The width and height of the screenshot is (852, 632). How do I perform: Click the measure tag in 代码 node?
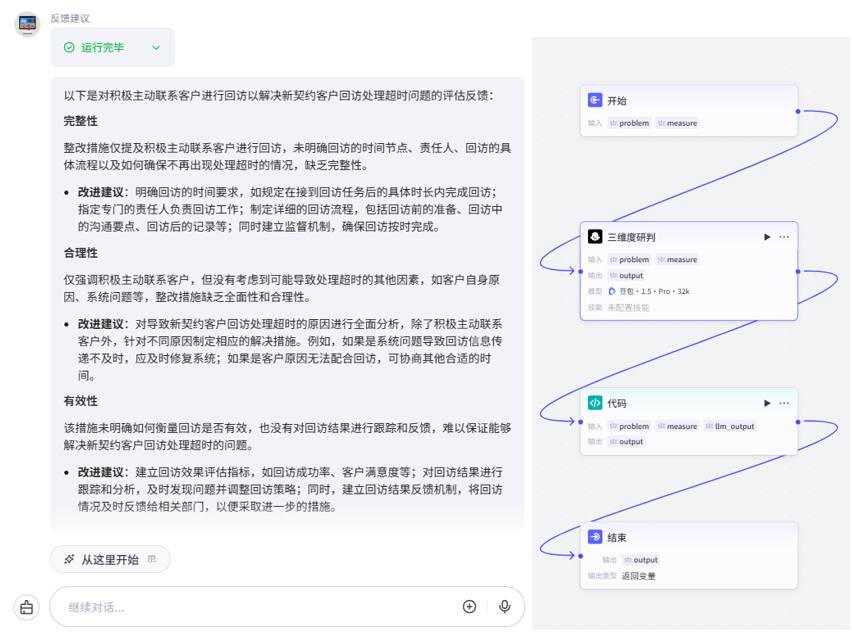(677, 427)
